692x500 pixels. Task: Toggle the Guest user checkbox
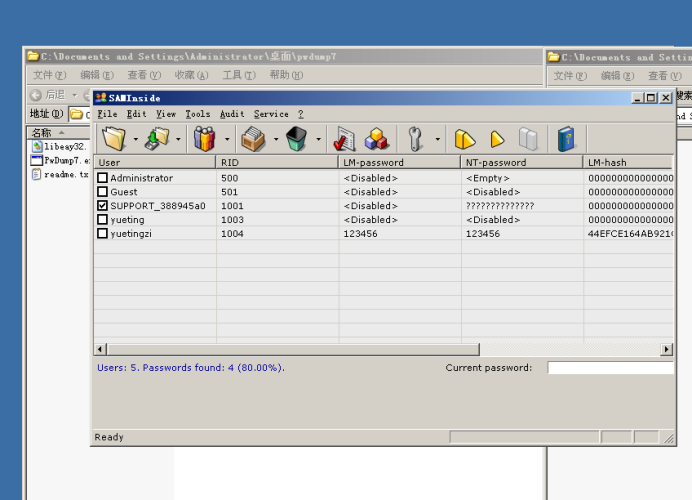click(x=102, y=192)
